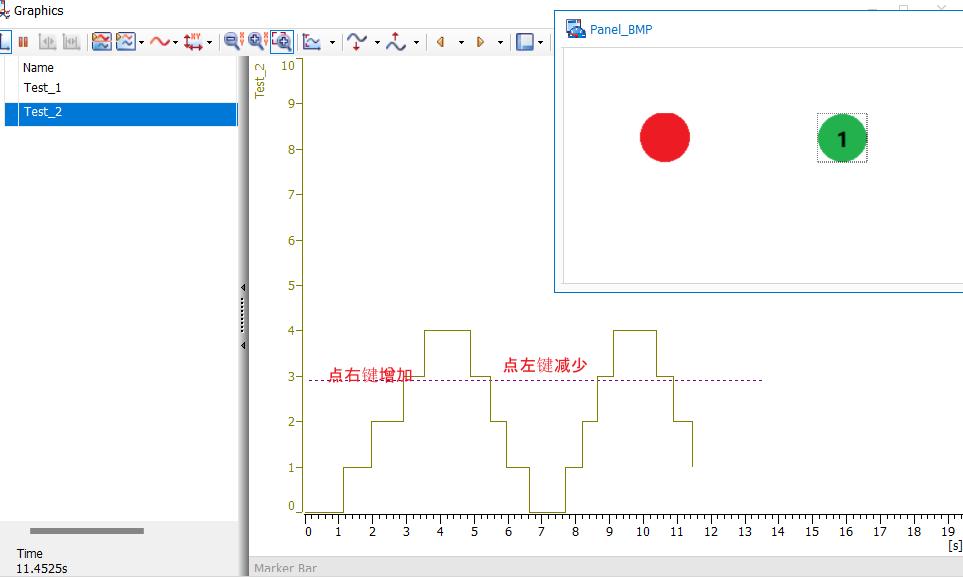Screen dimensions: 963x577
Task: Open dropdown arrow beside XY axis icon
Action: pos(209,42)
